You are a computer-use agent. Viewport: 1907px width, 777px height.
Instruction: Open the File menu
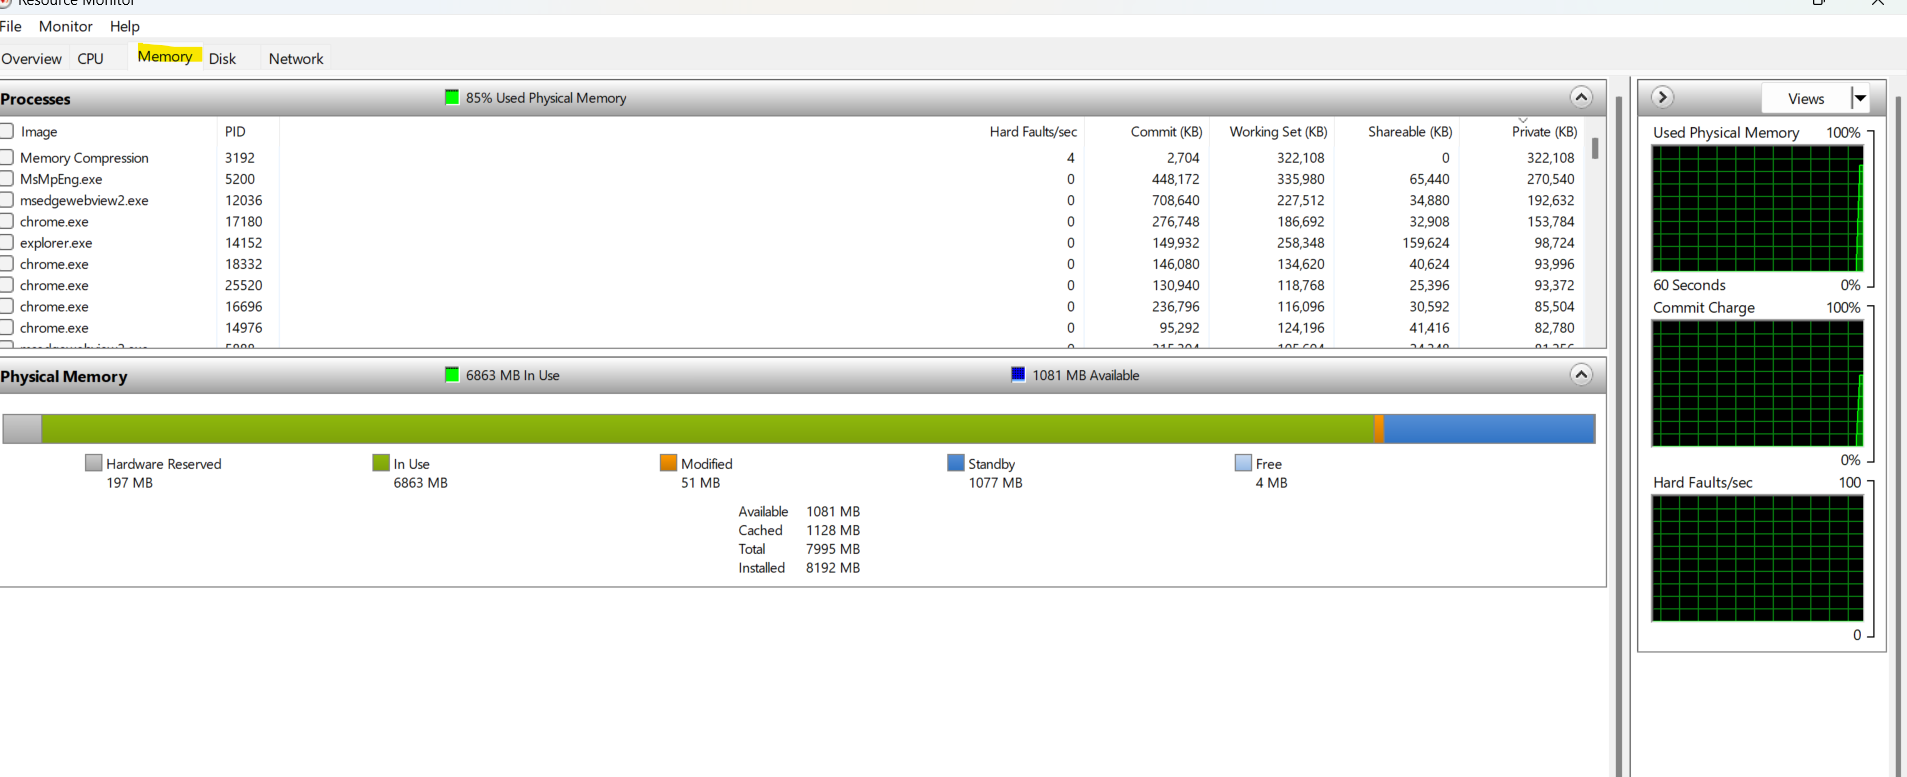(10, 26)
